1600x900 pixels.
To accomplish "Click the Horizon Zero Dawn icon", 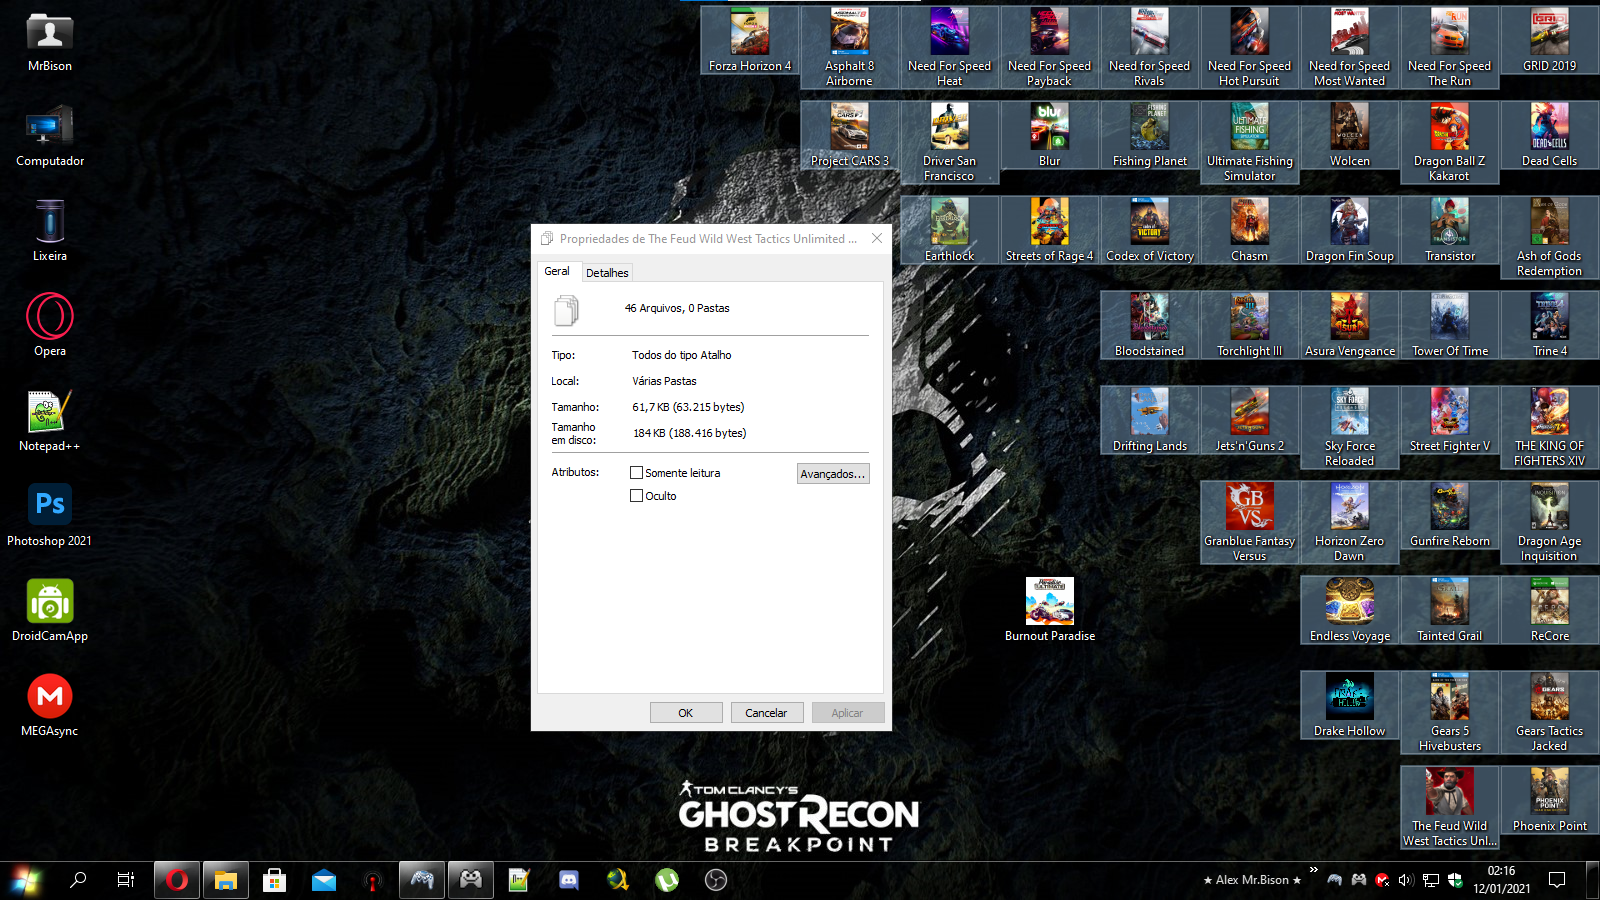I will pyautogui.click(x=1349, y=523).
